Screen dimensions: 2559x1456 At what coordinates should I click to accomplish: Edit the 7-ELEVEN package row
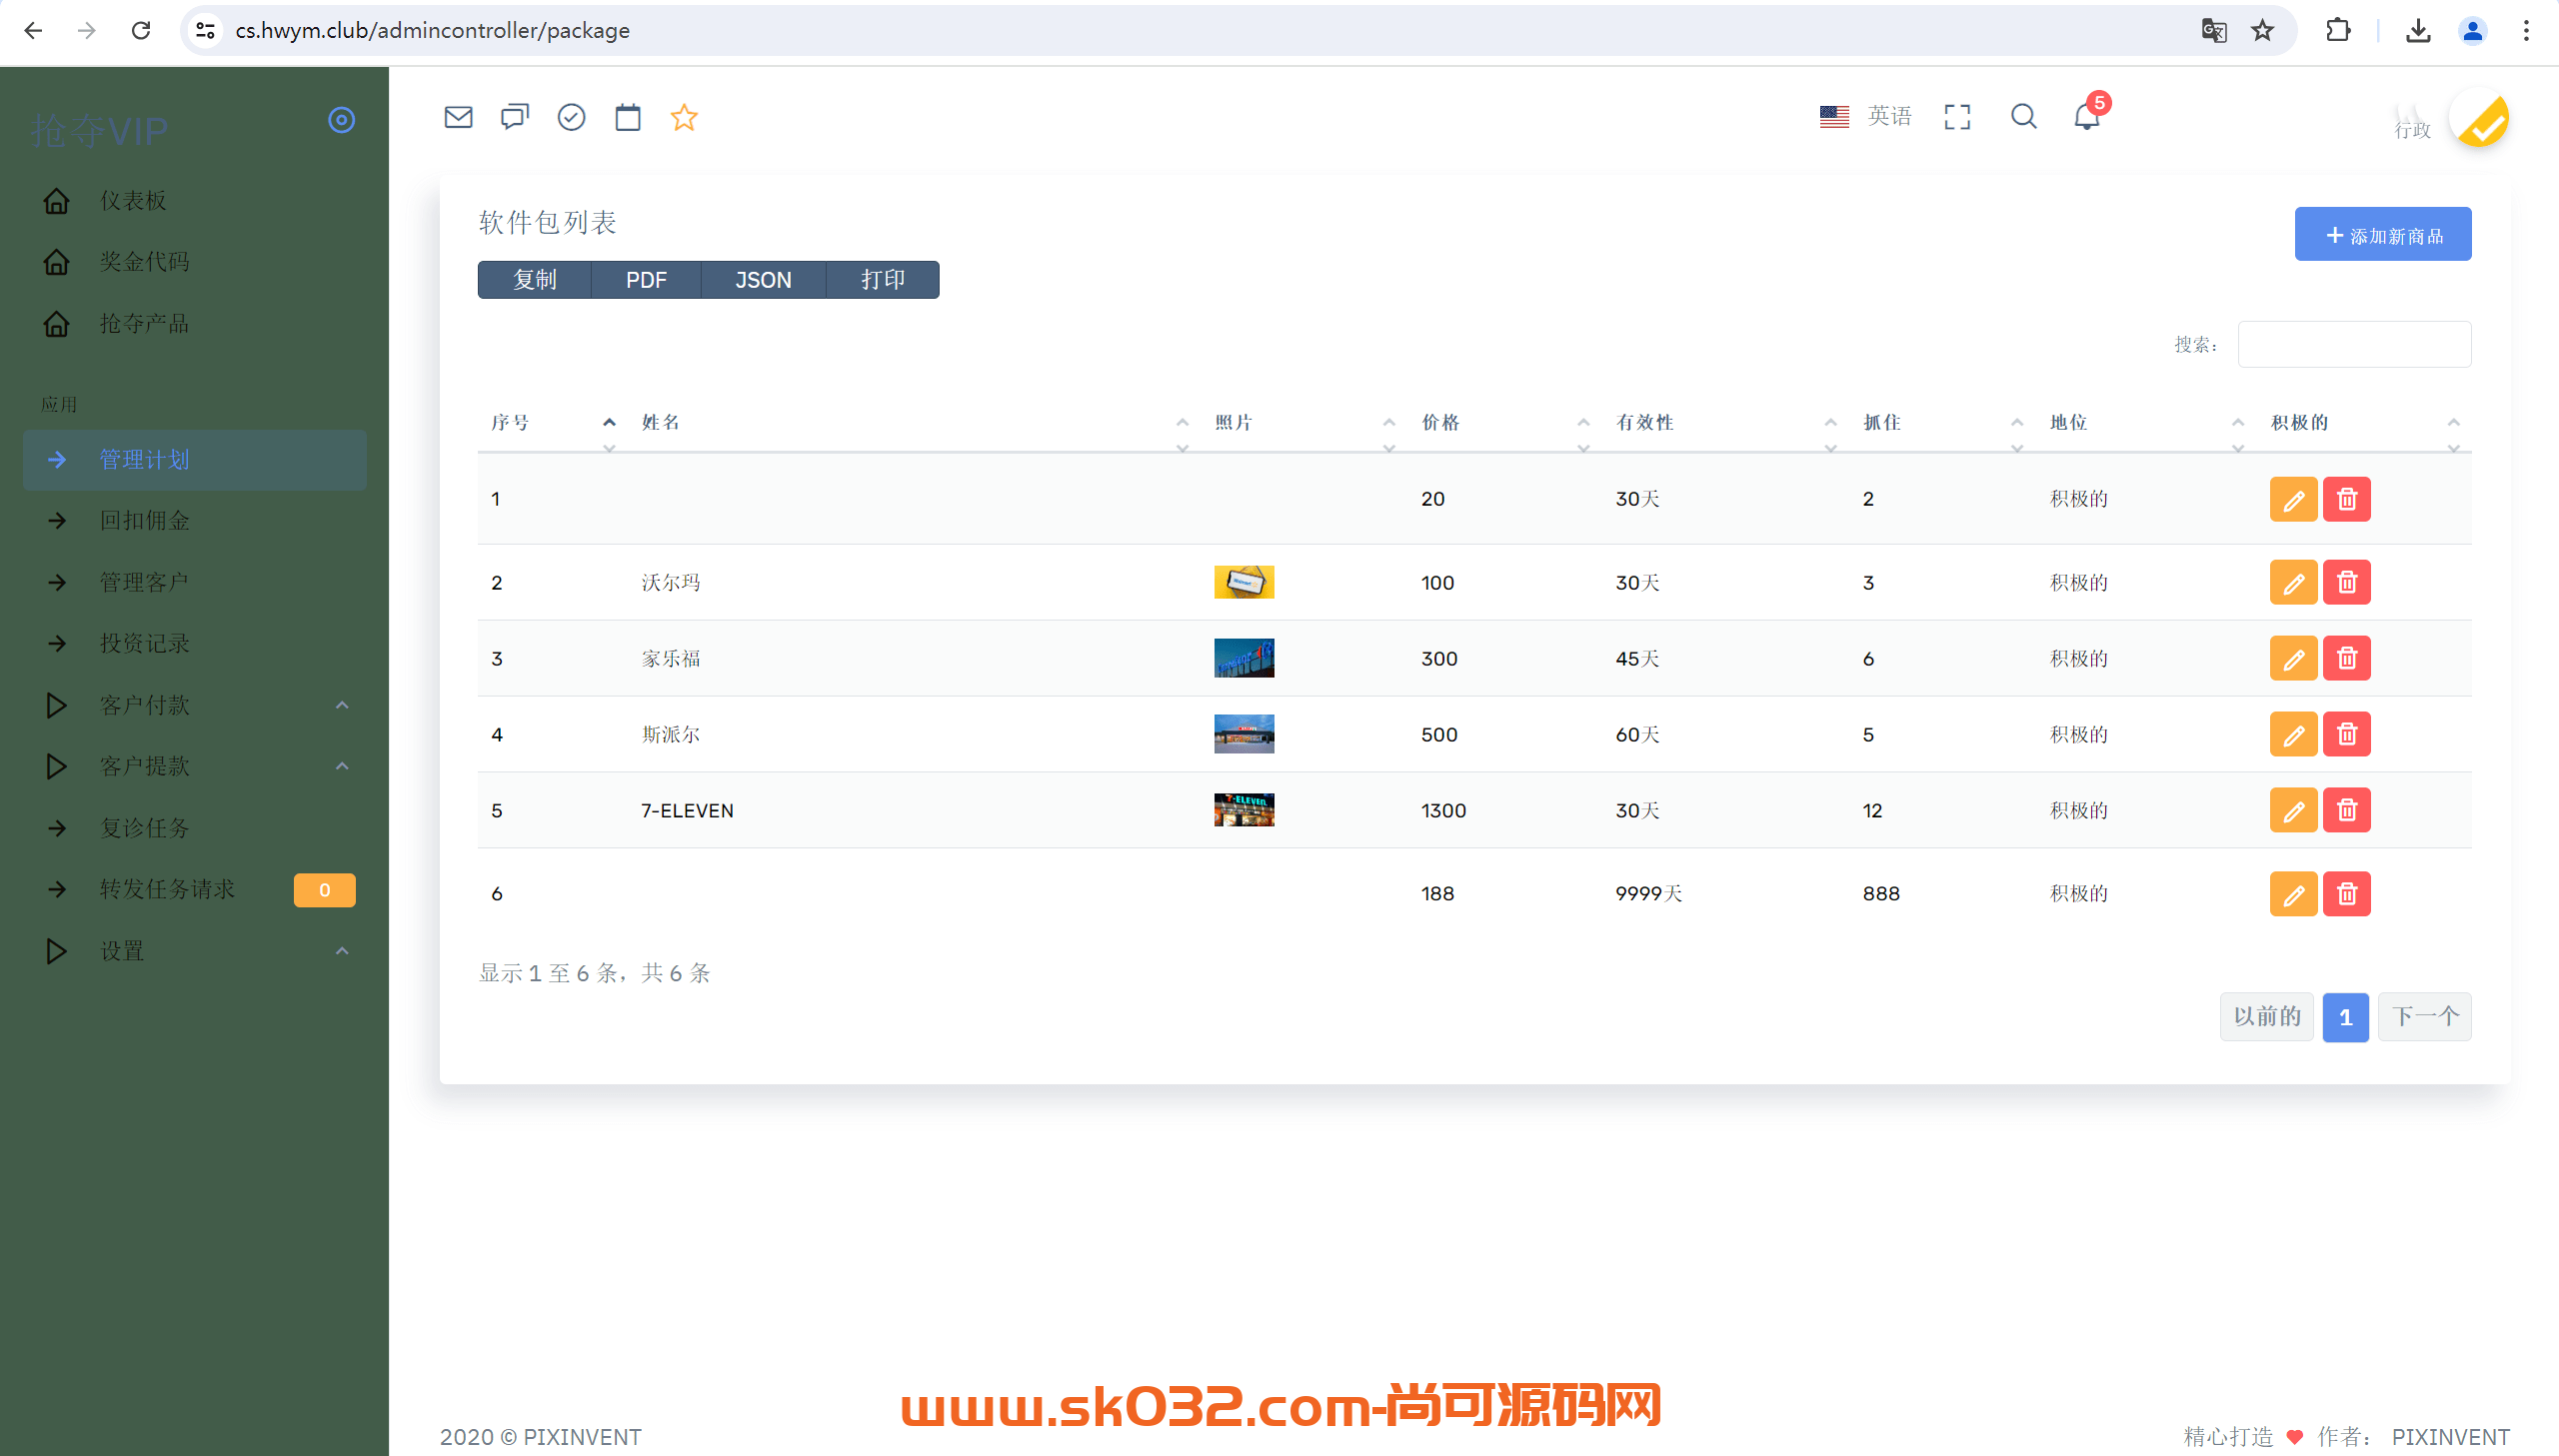[2293, 811]
